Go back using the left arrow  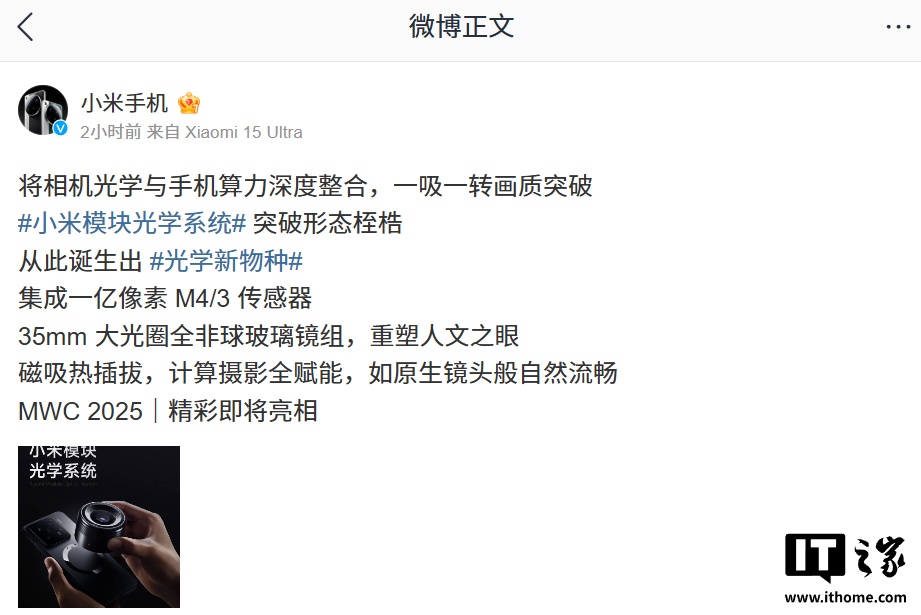(25, 27)
